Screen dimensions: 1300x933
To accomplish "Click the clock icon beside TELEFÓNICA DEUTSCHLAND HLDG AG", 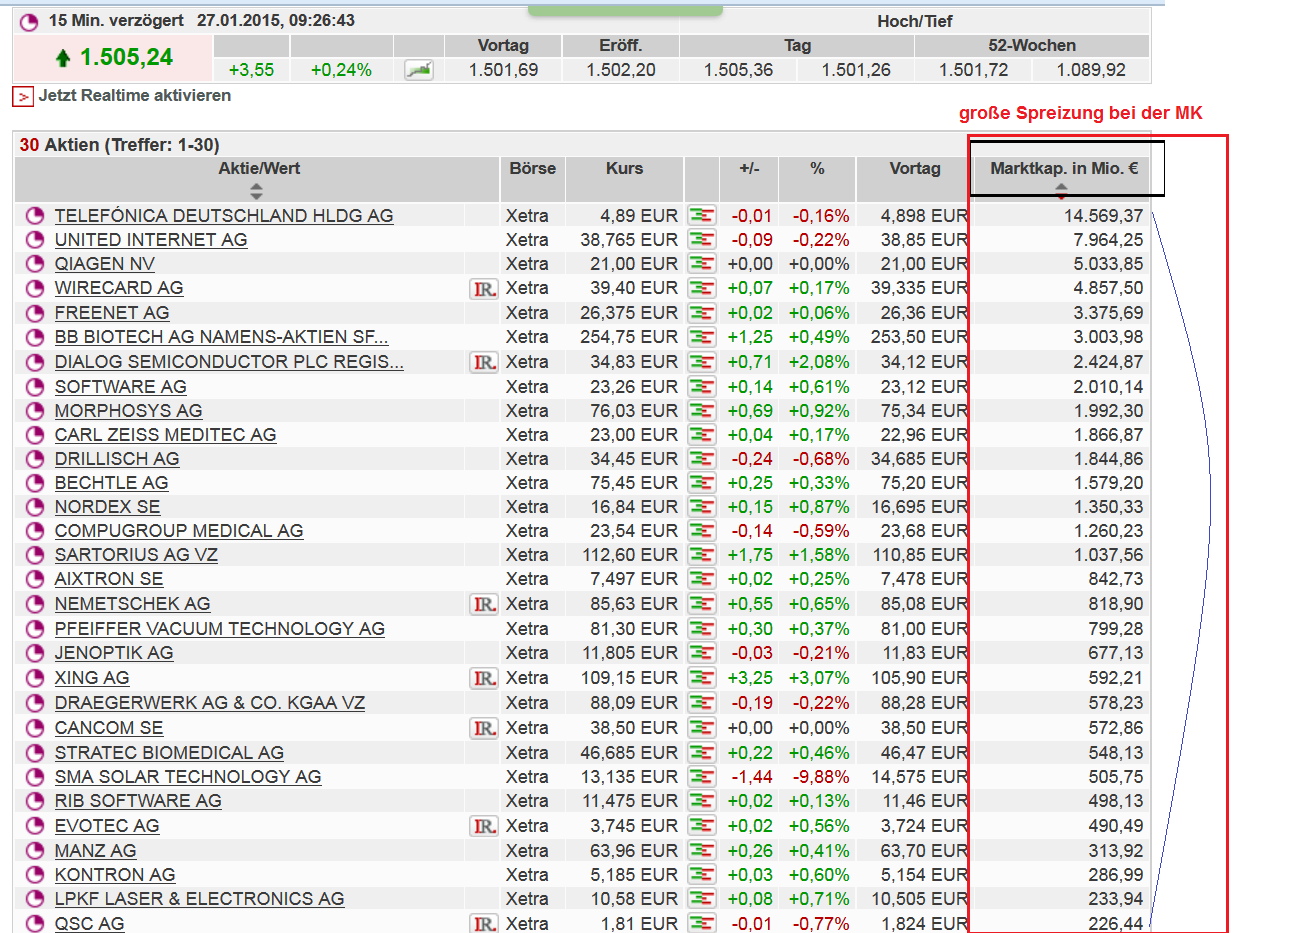I will coord(34,215).
